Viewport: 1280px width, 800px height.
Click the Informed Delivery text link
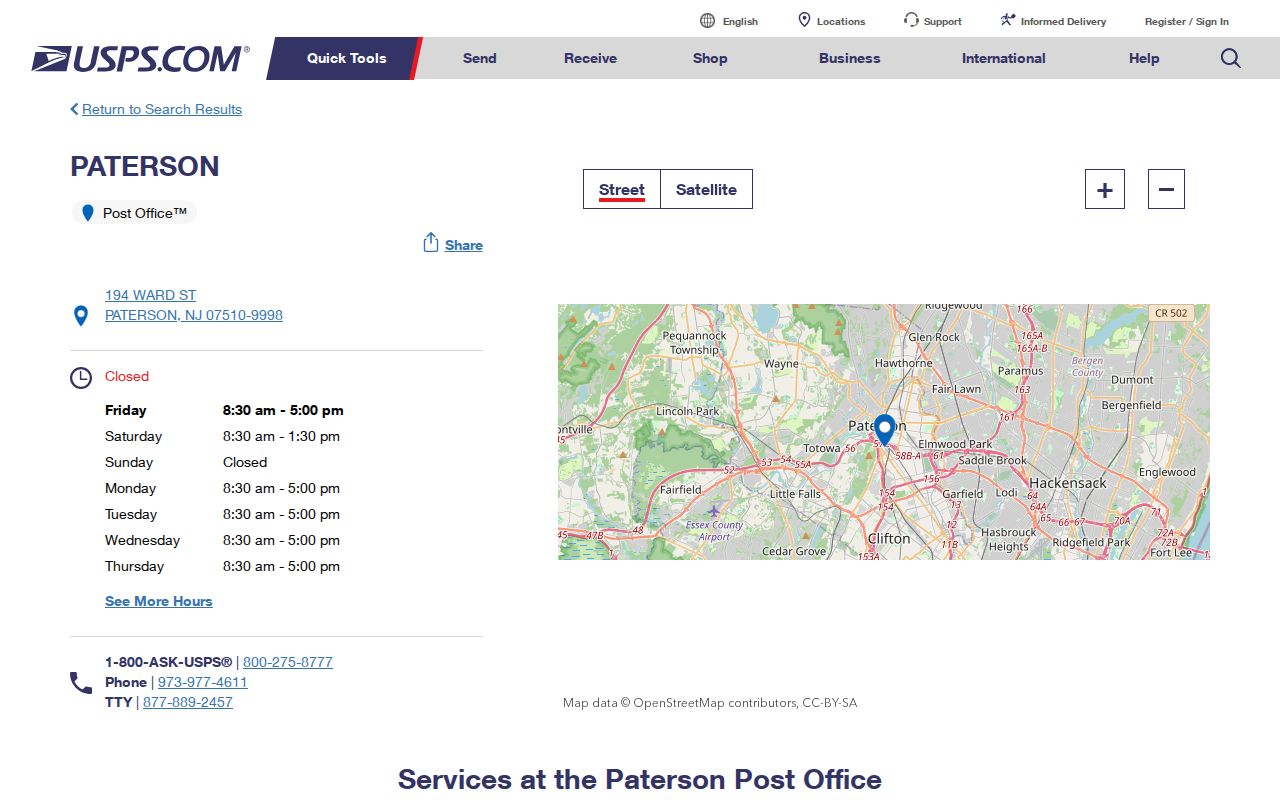pyautogui.click(x=1063, y=21)
